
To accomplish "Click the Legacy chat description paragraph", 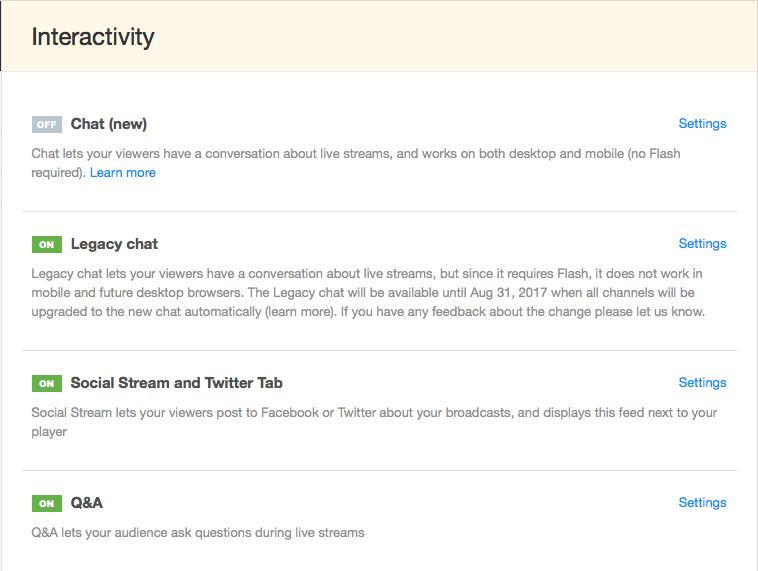I will point(368,293).
